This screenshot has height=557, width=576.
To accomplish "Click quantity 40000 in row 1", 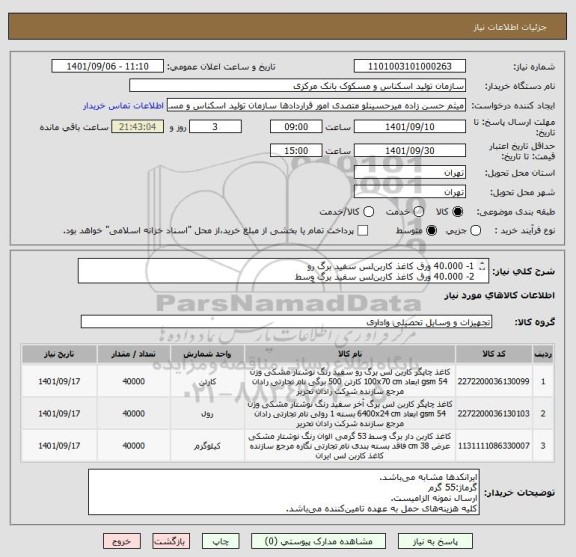I will tap(133, 381).
